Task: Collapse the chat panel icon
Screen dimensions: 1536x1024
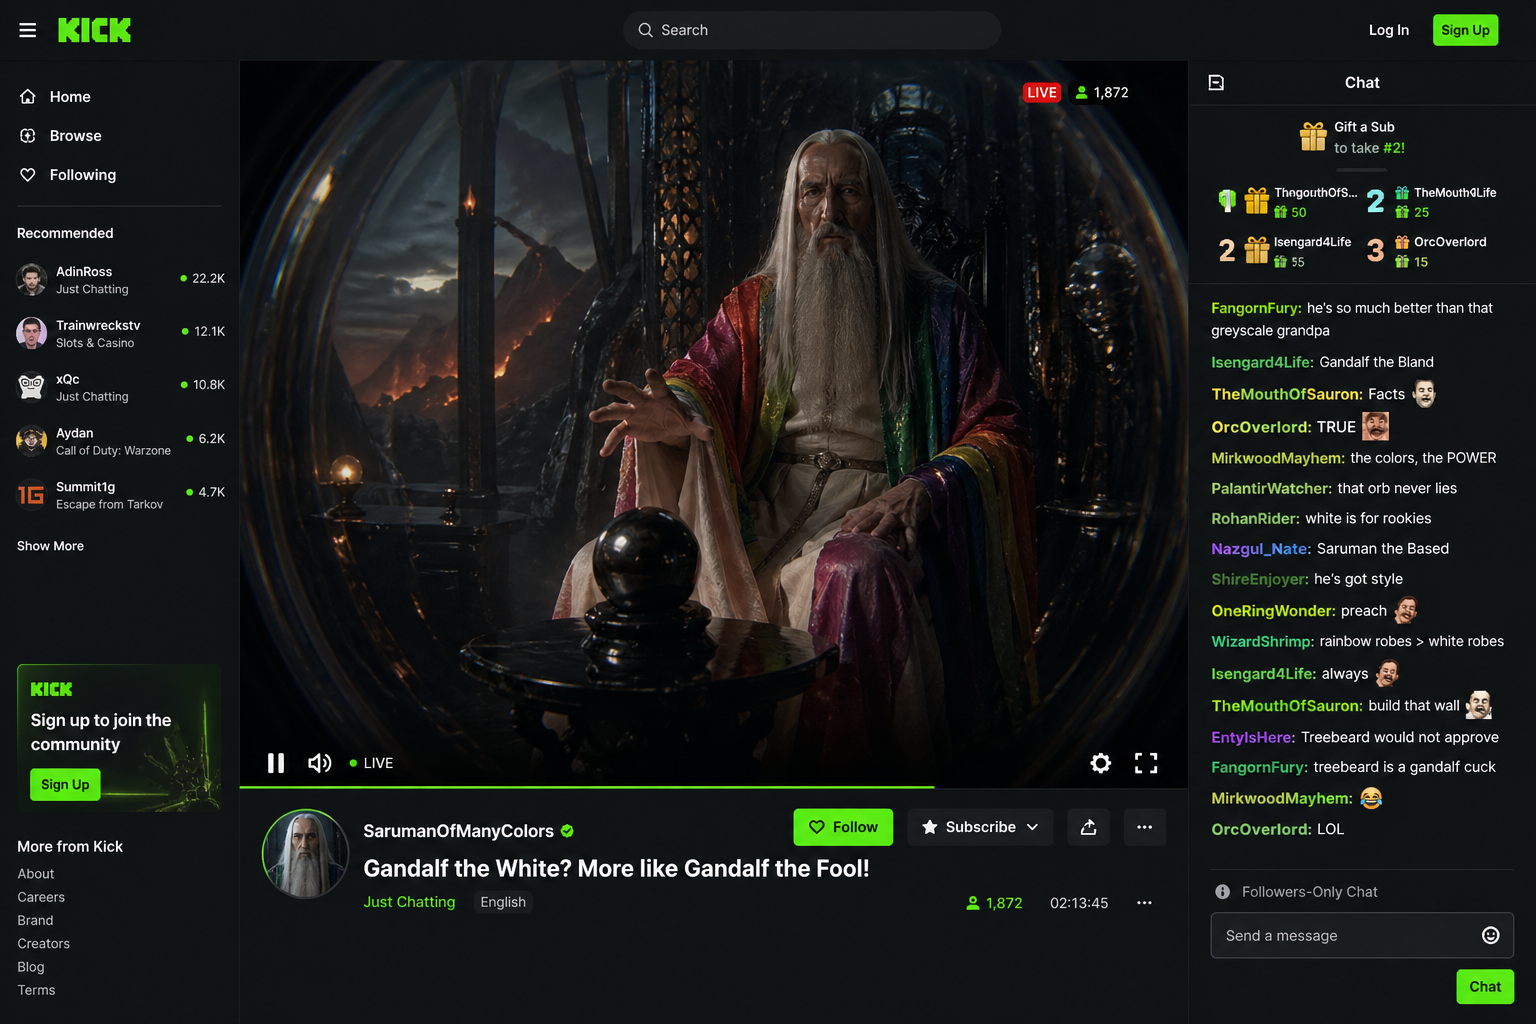Action: [x=1216, y=83]
